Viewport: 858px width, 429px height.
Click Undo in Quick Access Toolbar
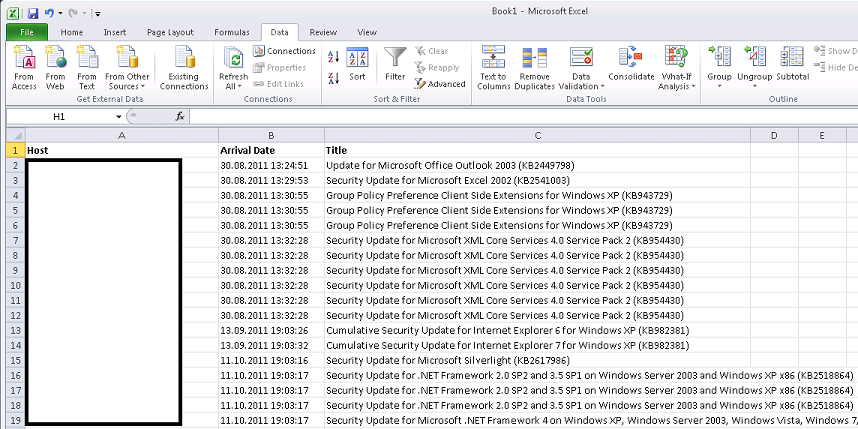pyautogui.click(x=49, y=12)
